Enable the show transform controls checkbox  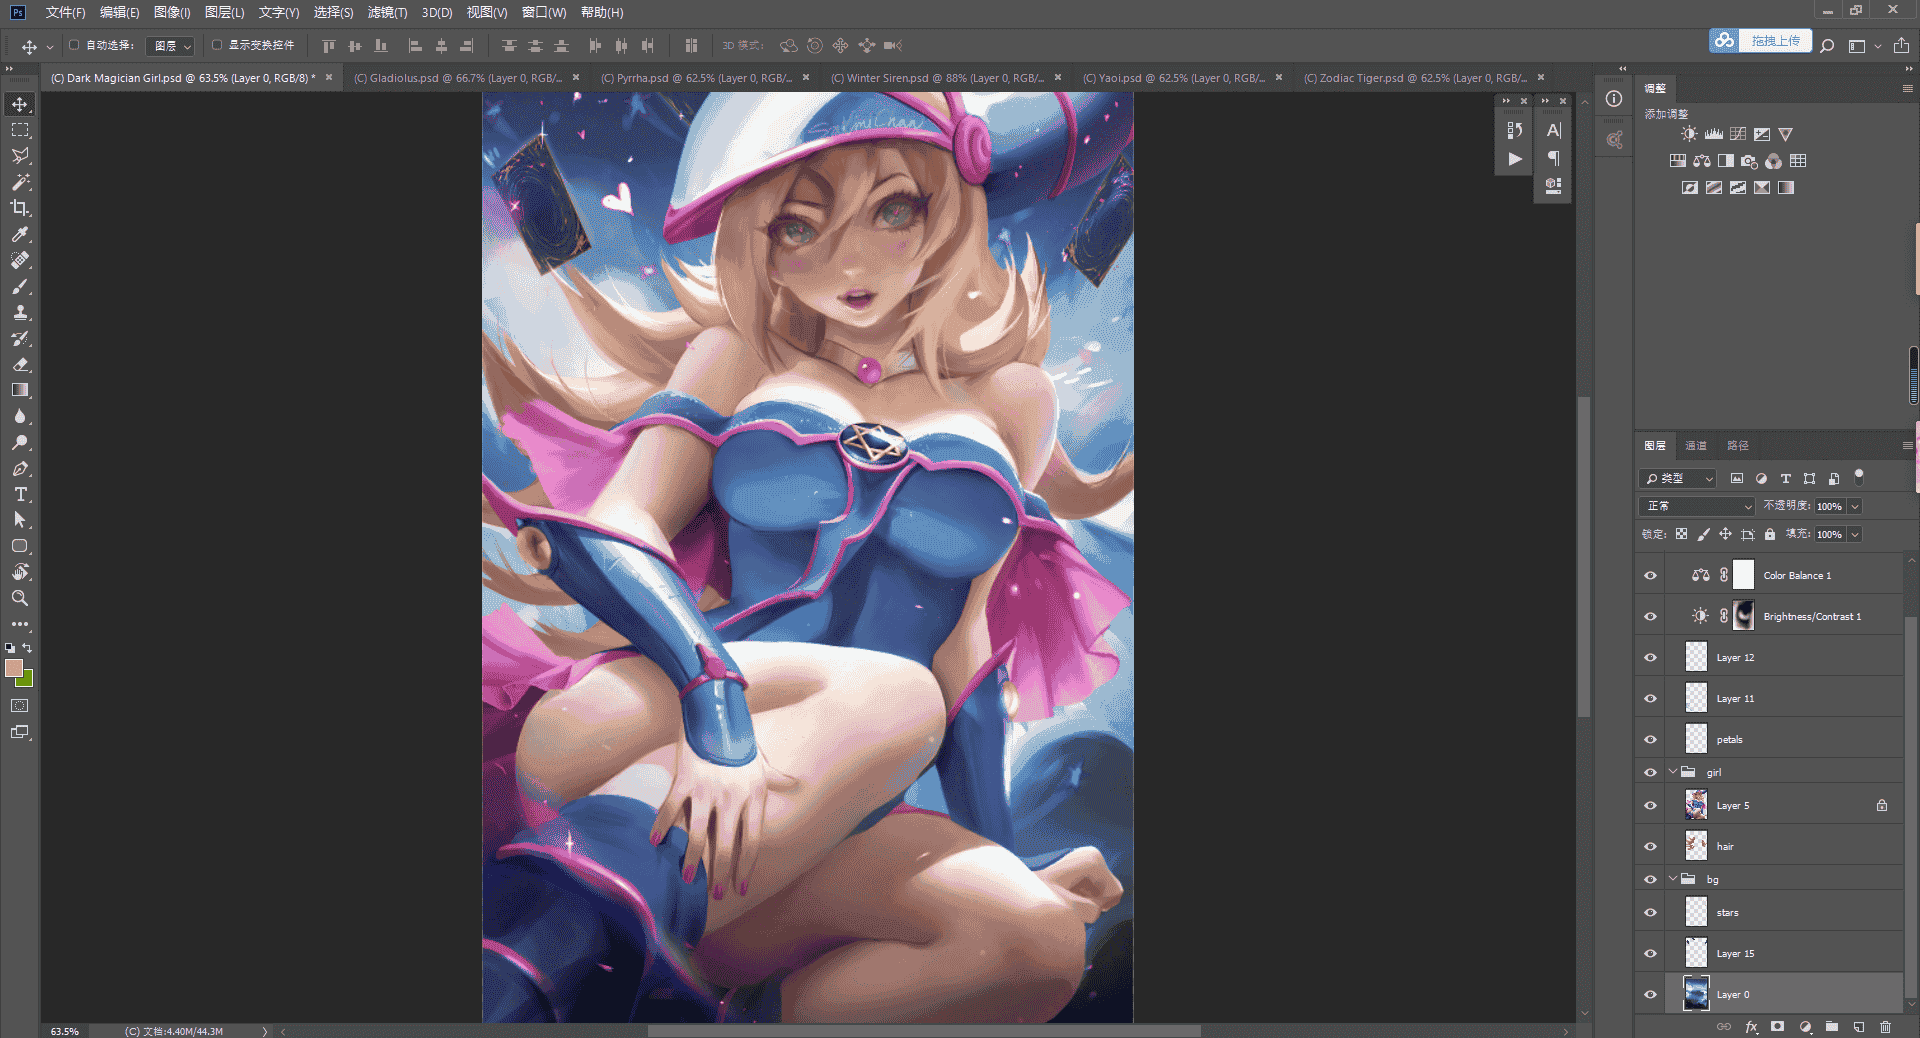point(216,45)
